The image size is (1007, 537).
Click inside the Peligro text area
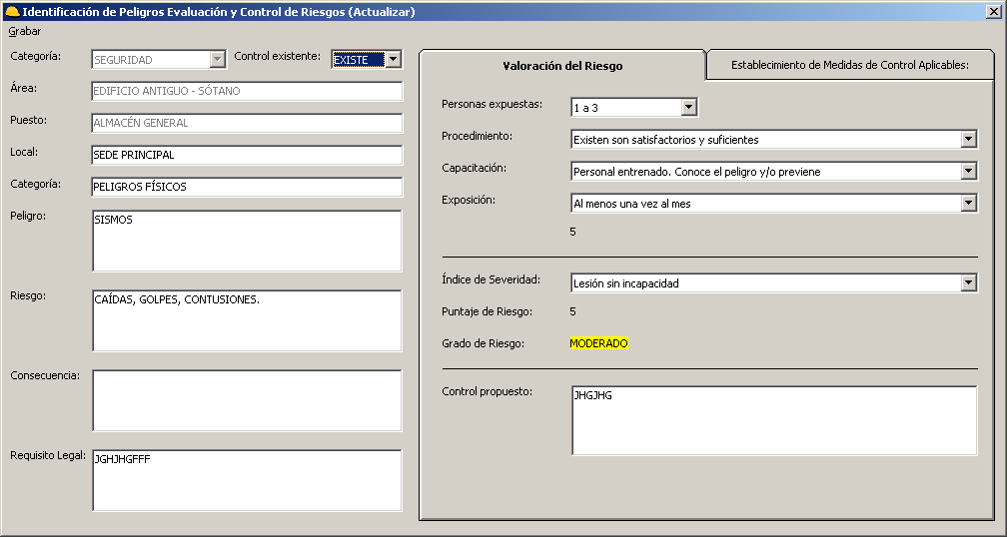pos(246,241)
